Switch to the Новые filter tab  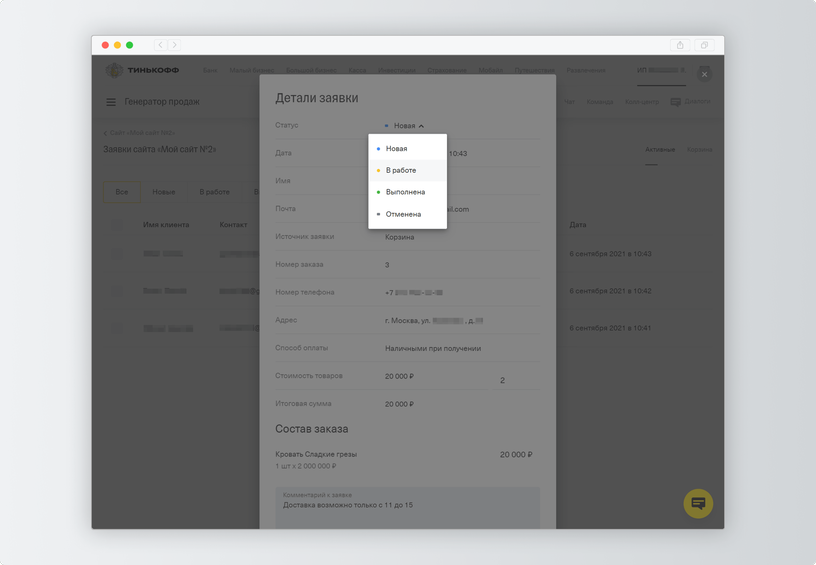pyautogui.click(x=164, y=192)
